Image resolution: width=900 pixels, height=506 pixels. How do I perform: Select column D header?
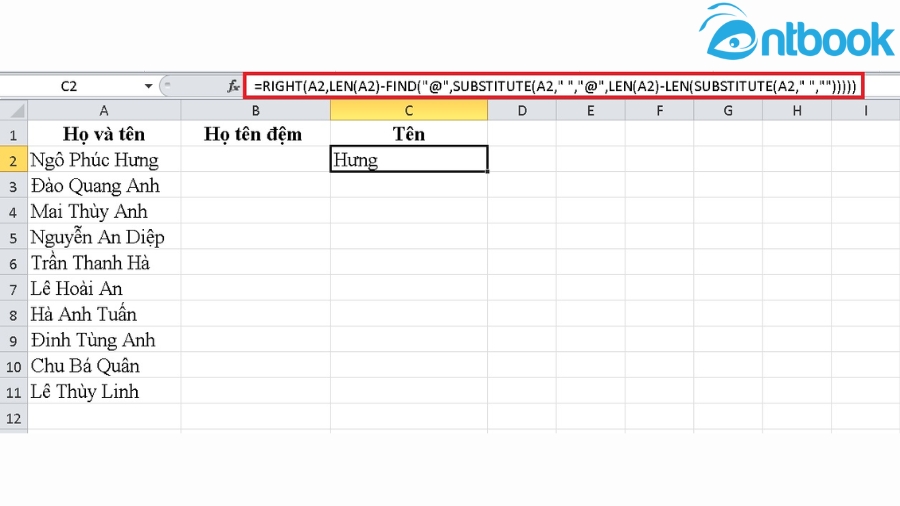(522, 110)
